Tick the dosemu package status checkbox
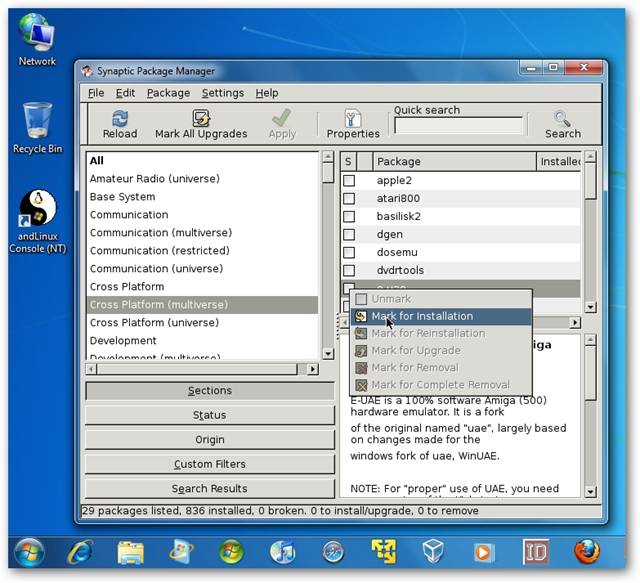640x583 pixels. coord(349,252)
